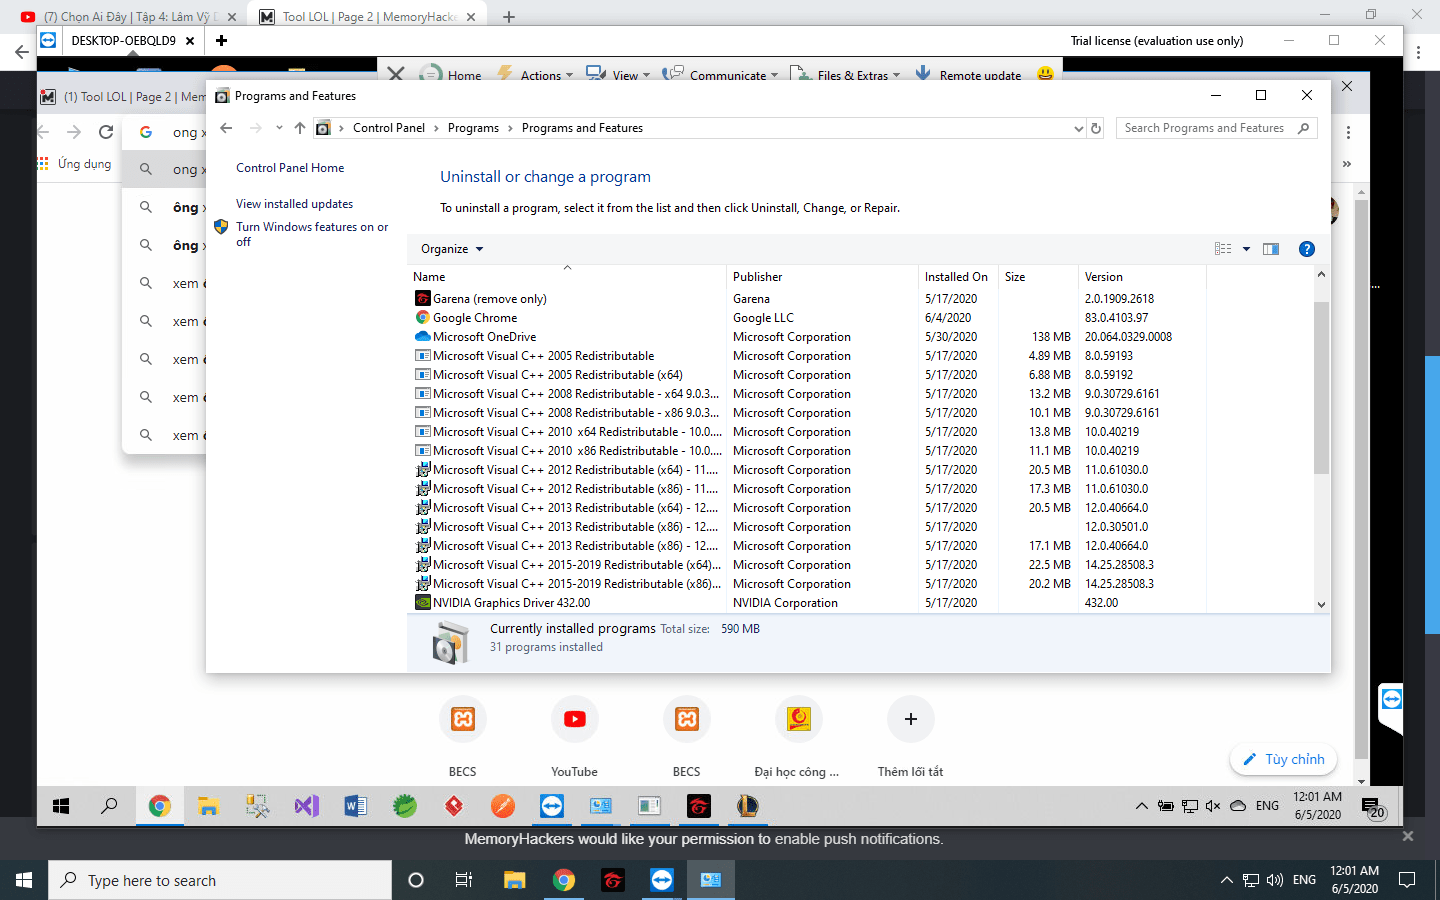Image resolution: width=1440 pixels, height=900 pixels.
Task: Expand the TeamViewer Communicate menu
Action: pyautogui.click(x=720, y=75)
